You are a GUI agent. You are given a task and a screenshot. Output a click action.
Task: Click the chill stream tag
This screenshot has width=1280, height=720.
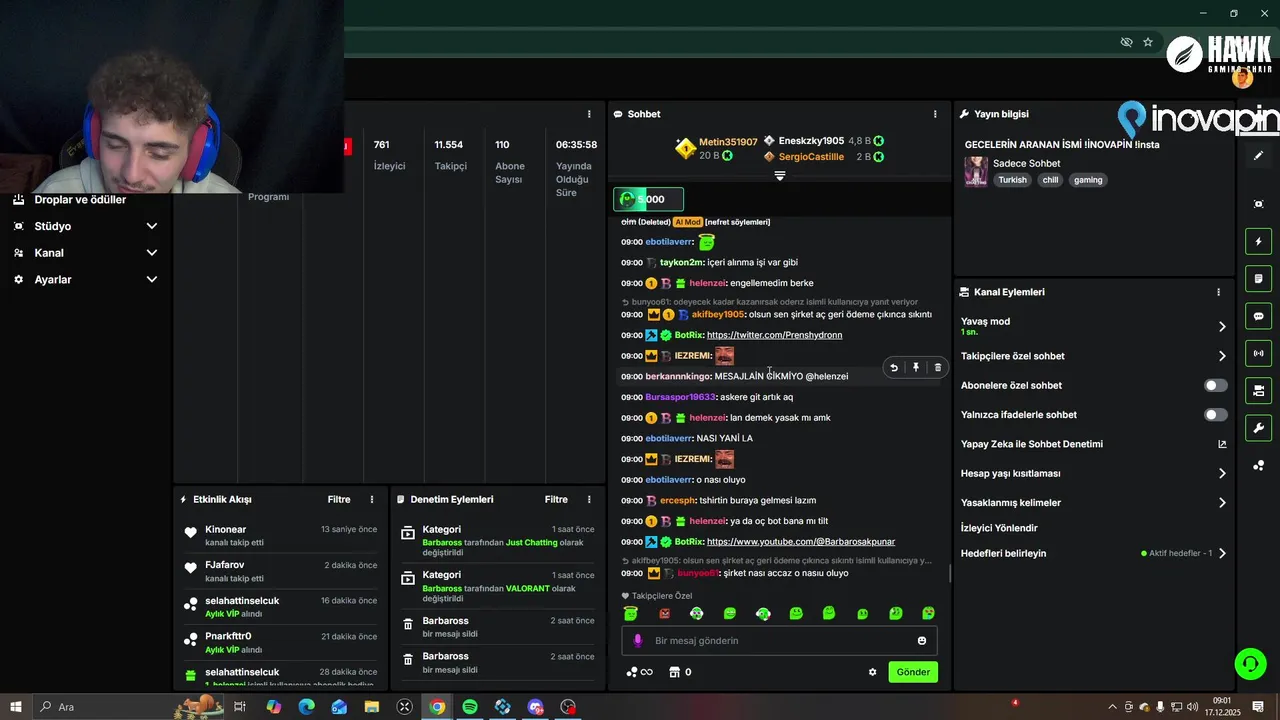click(x=1050, y=180)
